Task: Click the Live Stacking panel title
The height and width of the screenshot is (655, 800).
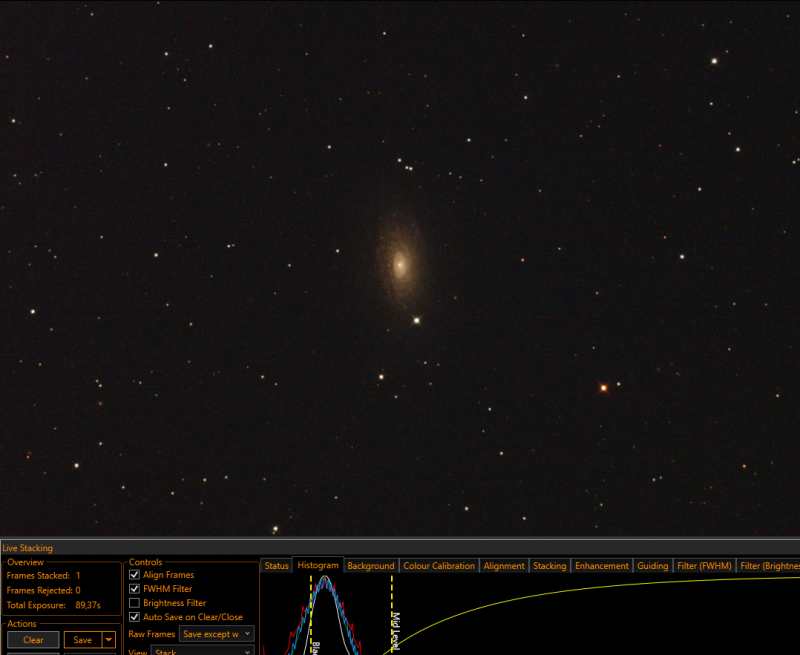Action: tap(28, 548)
